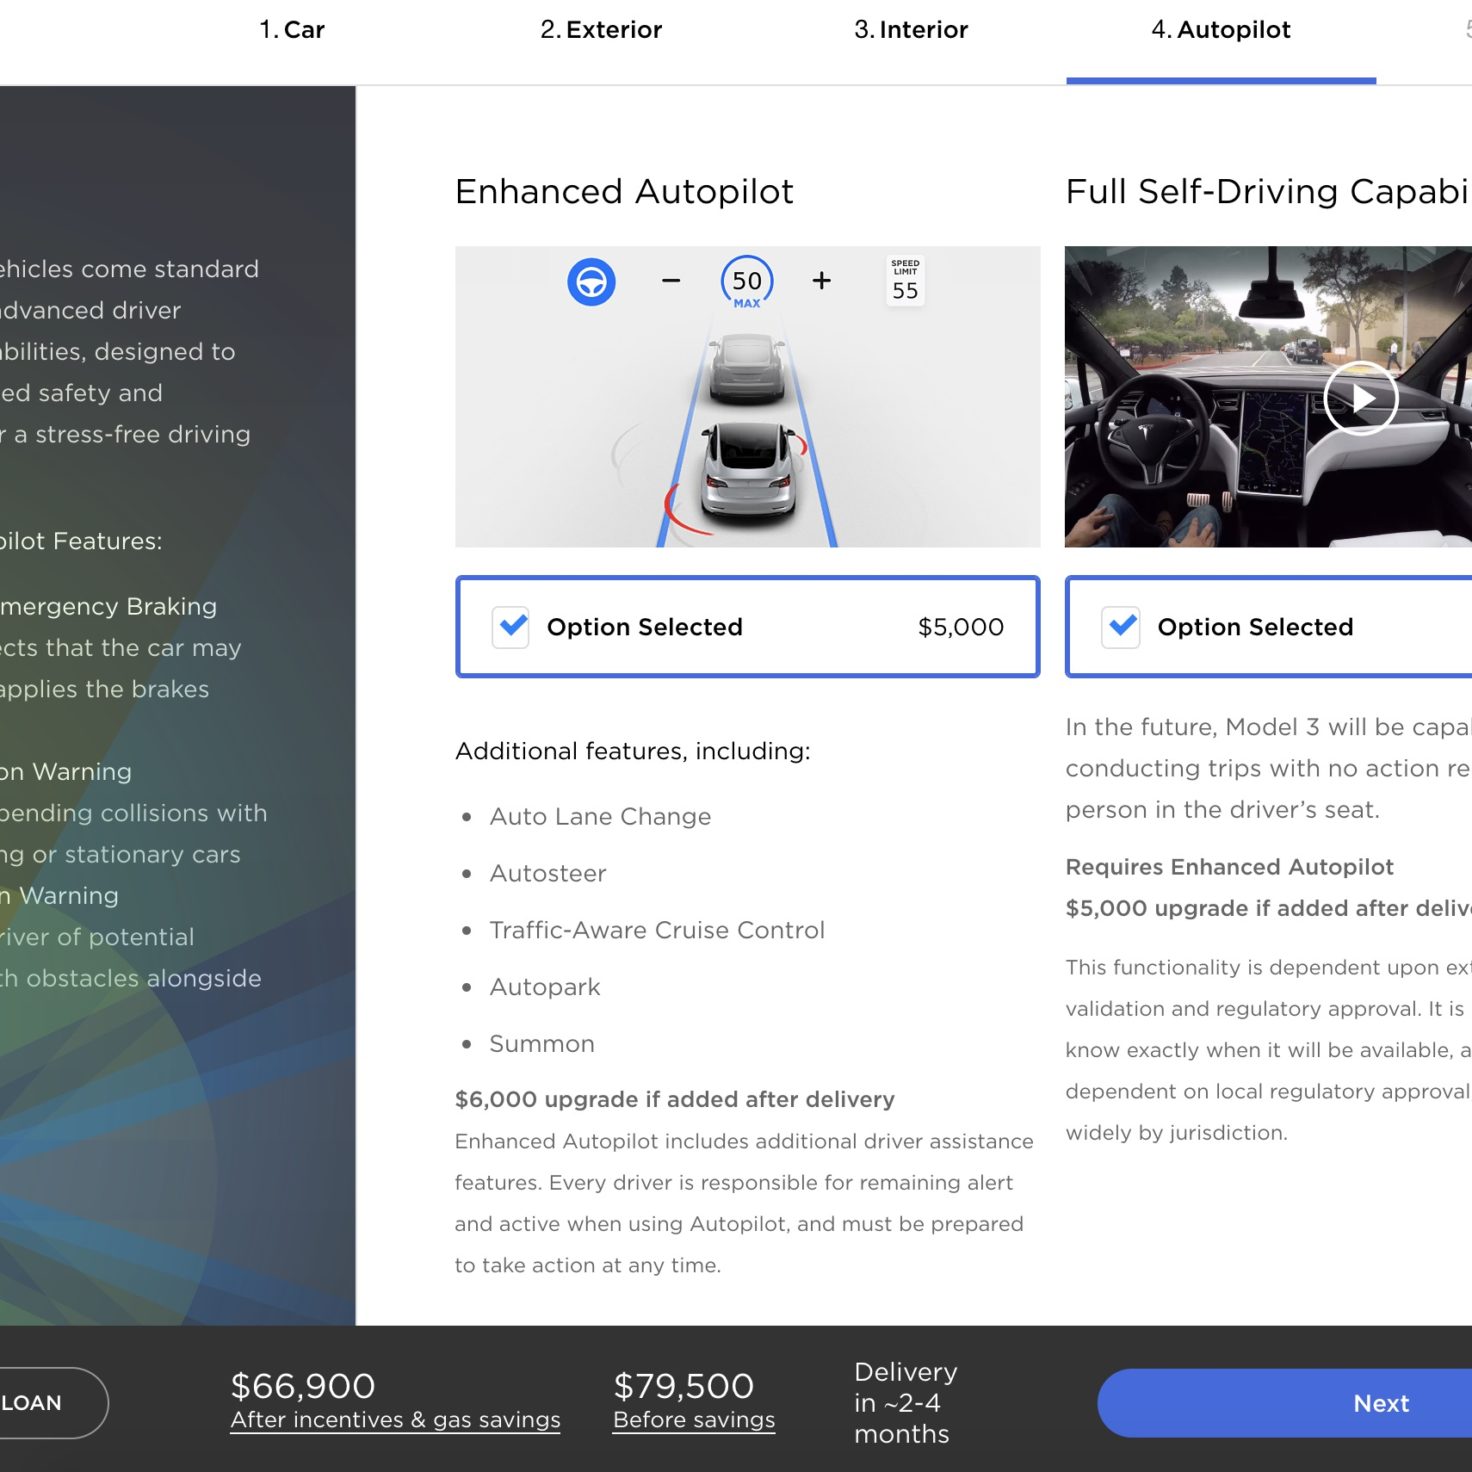Switch to the 2. Exterior tab

[x=601, y=30]
